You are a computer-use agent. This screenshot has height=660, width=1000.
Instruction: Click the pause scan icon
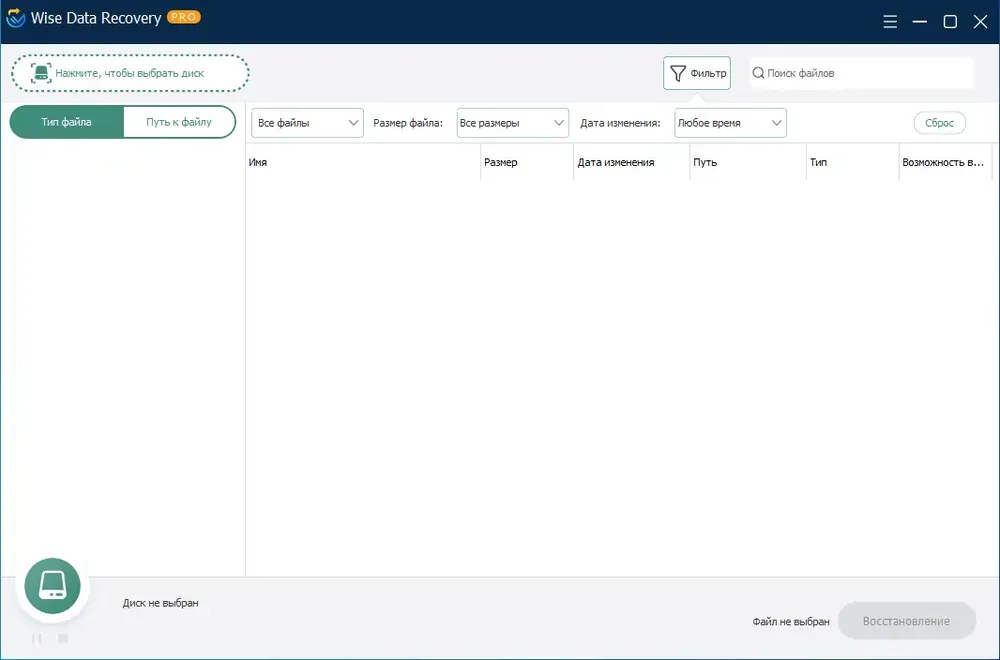pos(36,638)
